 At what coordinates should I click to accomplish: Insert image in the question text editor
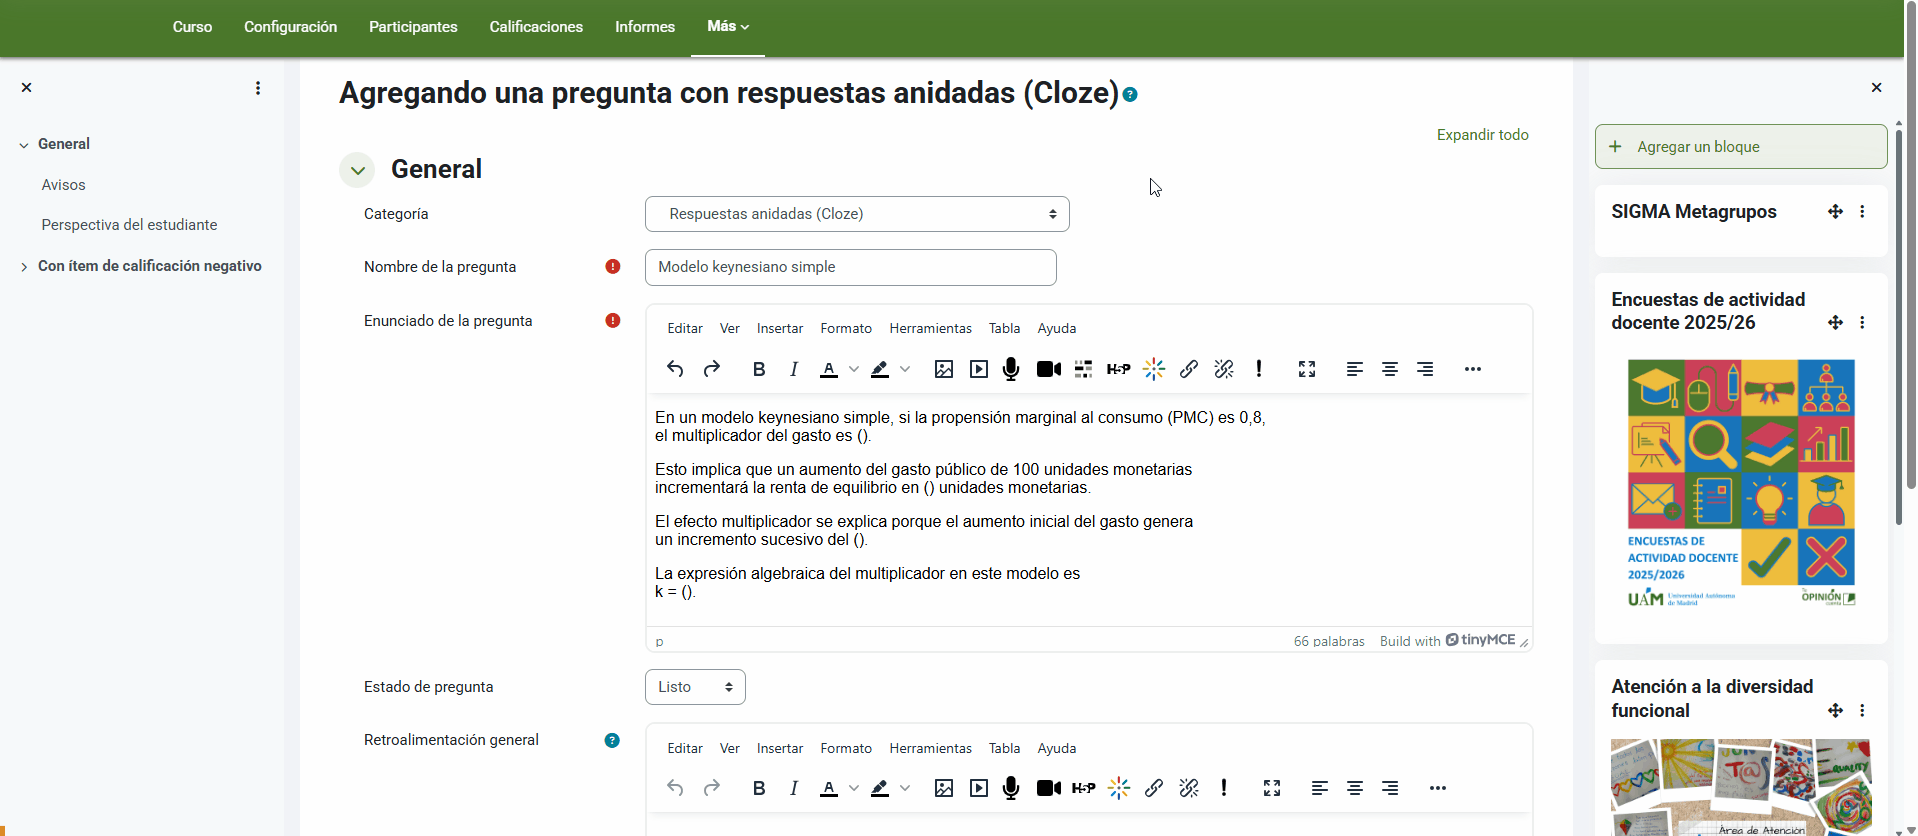click(x=944, y=369)
